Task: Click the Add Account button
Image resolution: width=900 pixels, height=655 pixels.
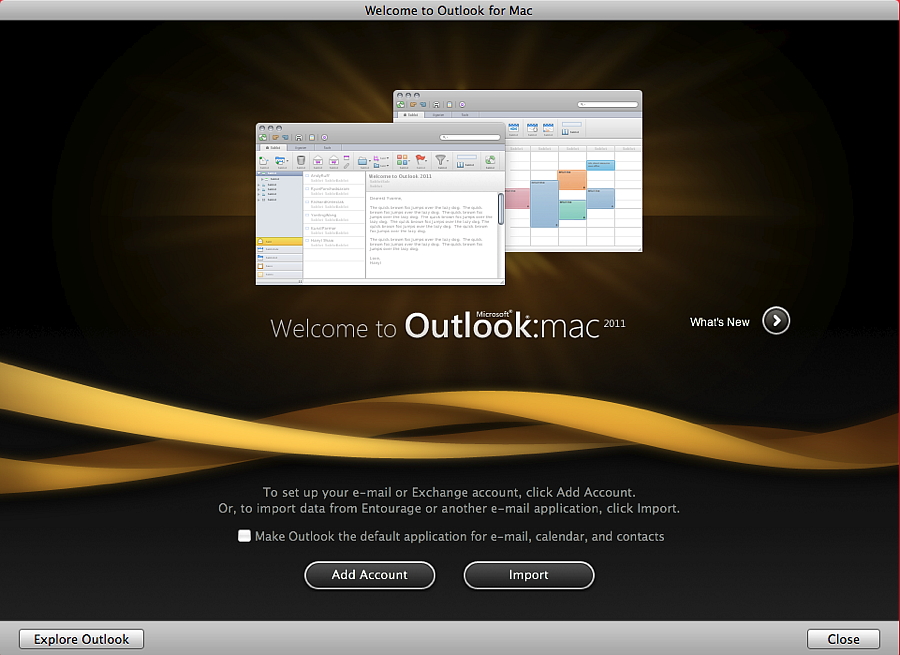Action: pyautogui.click(x=370, y=575)
